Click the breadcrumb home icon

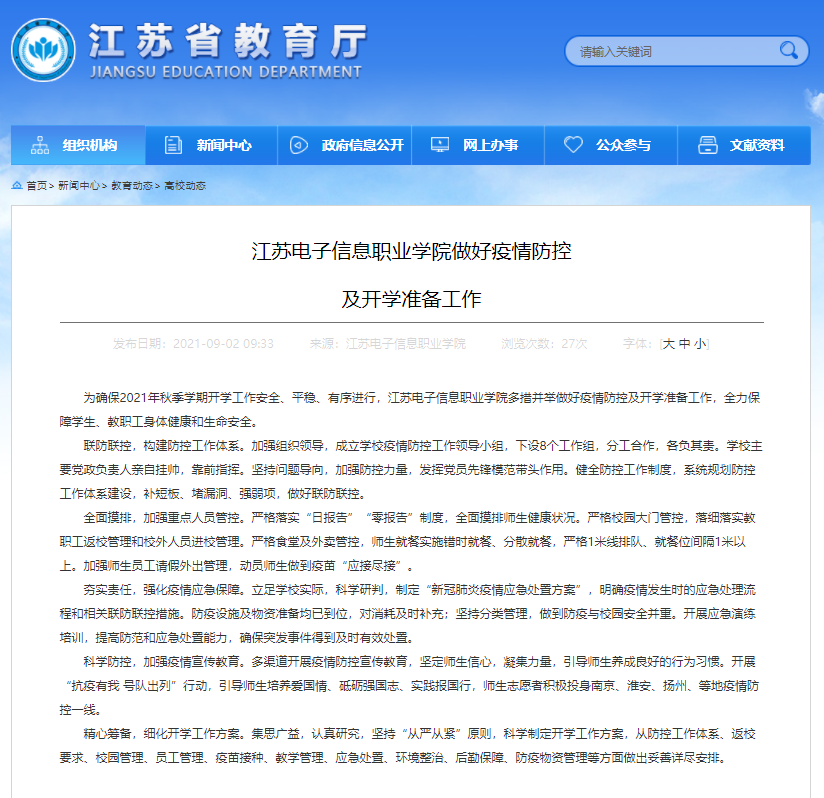click(x=17, y=185)
